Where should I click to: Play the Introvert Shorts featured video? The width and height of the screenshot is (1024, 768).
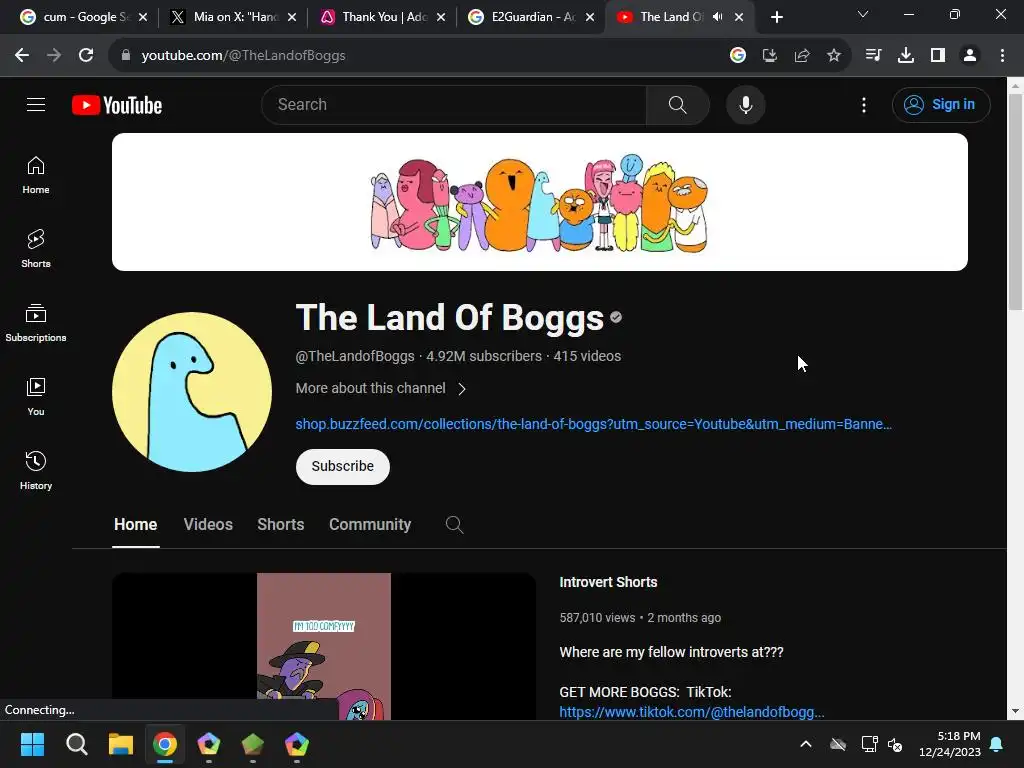[324, 647]
